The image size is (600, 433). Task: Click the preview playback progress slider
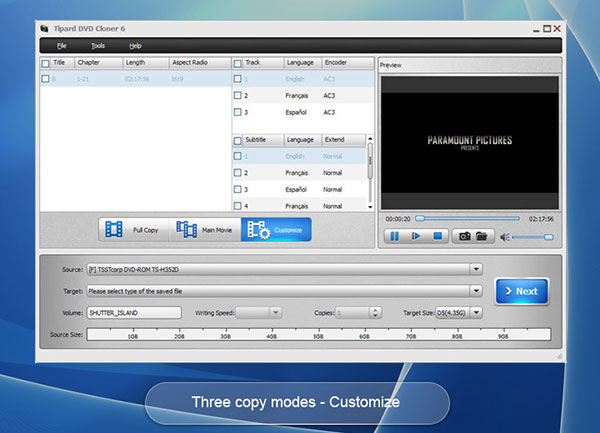(x=468, y=218)
